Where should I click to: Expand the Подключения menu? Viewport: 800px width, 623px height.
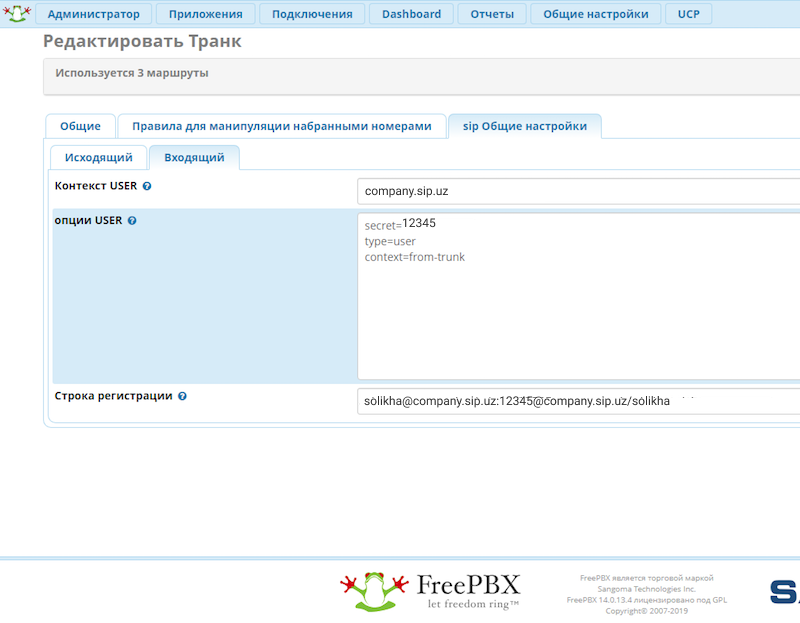click(x=312, y=14)
